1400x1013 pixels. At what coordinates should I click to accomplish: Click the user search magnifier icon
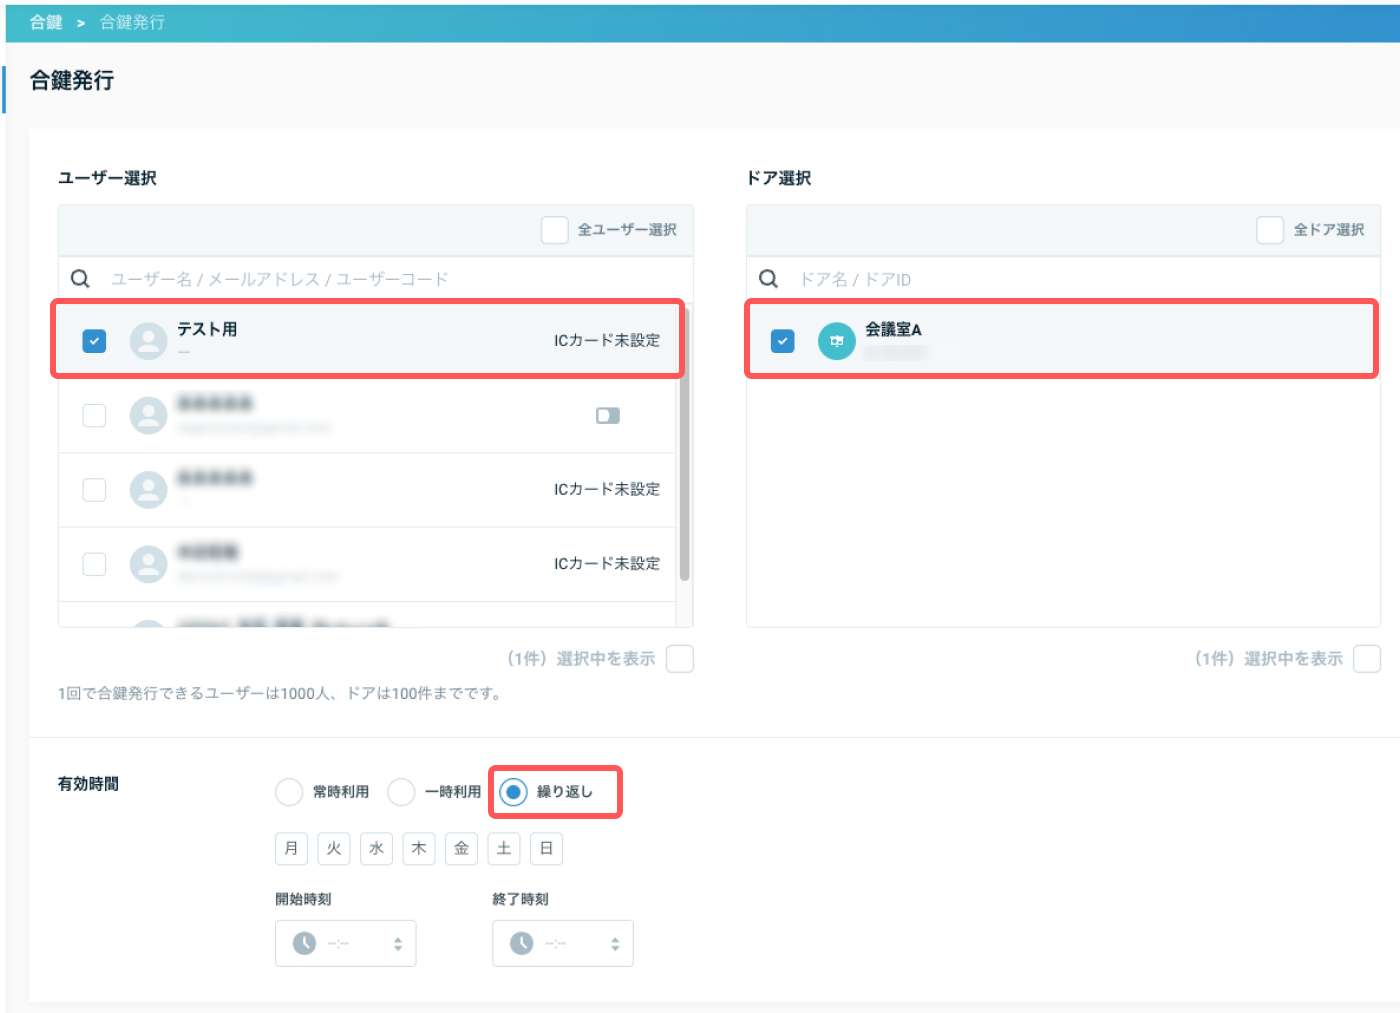(81, 279)
